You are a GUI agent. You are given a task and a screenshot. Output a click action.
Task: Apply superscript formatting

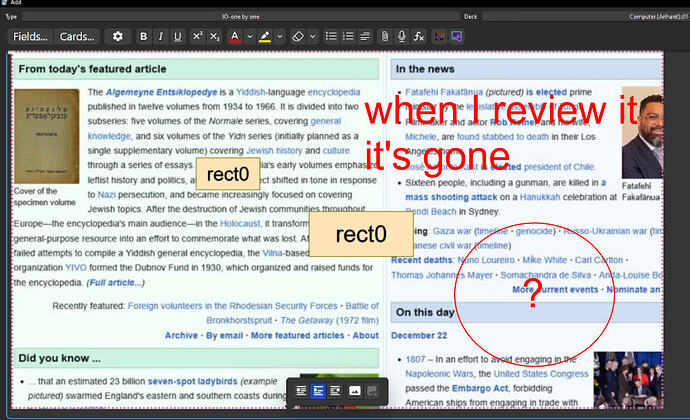tap(197, 36)
